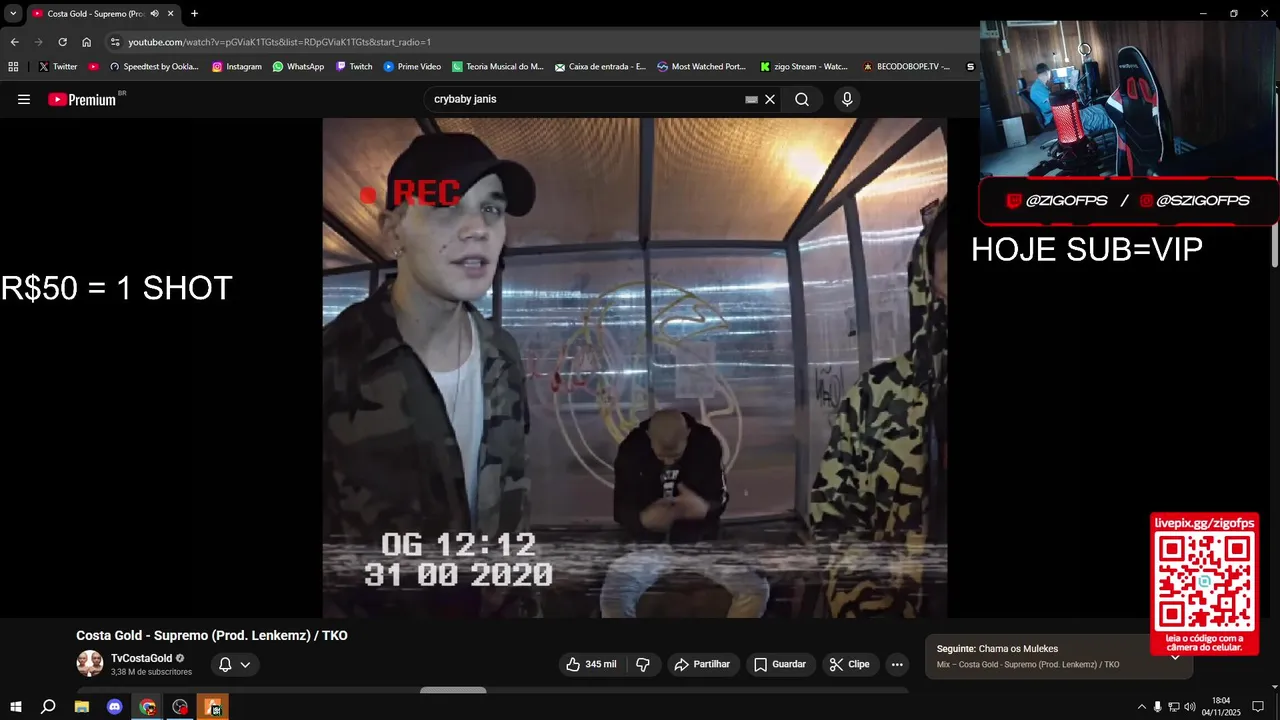Open Teoria Musical bookmark
The height and width of the screenshot is (720, 1280).
pyautogui.click(x=498, y=66)
